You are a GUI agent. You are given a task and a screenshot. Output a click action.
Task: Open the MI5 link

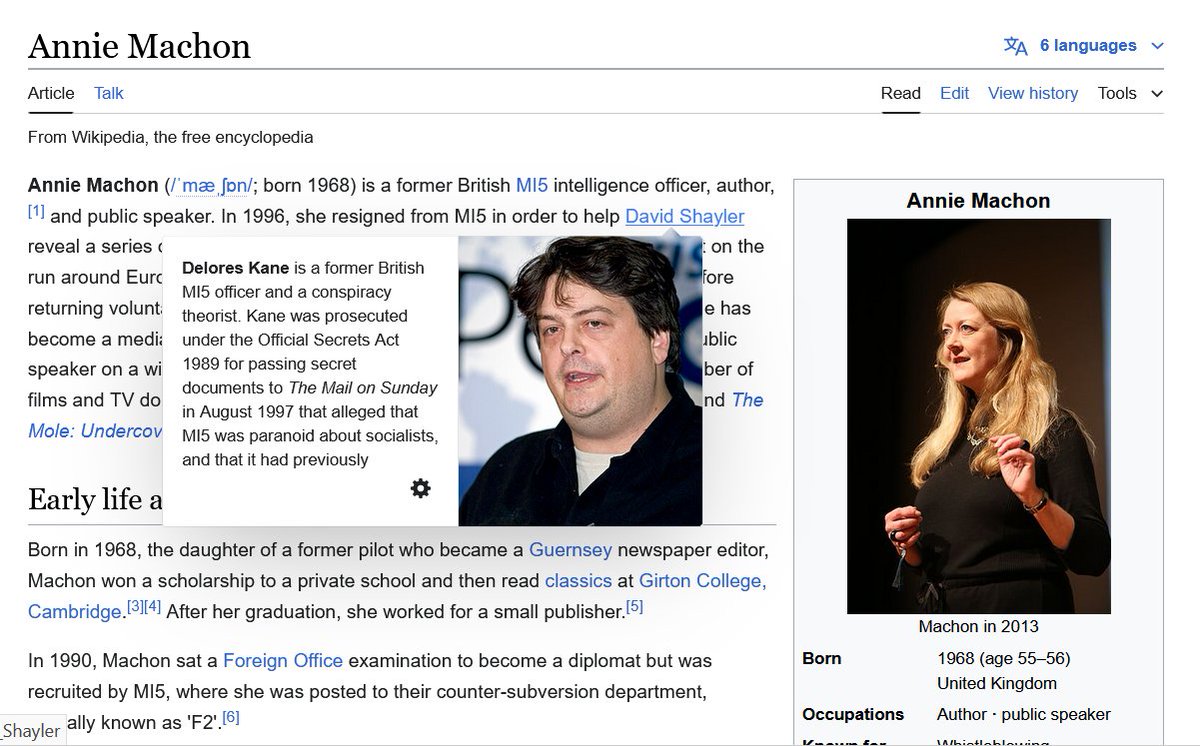(532, 185)
